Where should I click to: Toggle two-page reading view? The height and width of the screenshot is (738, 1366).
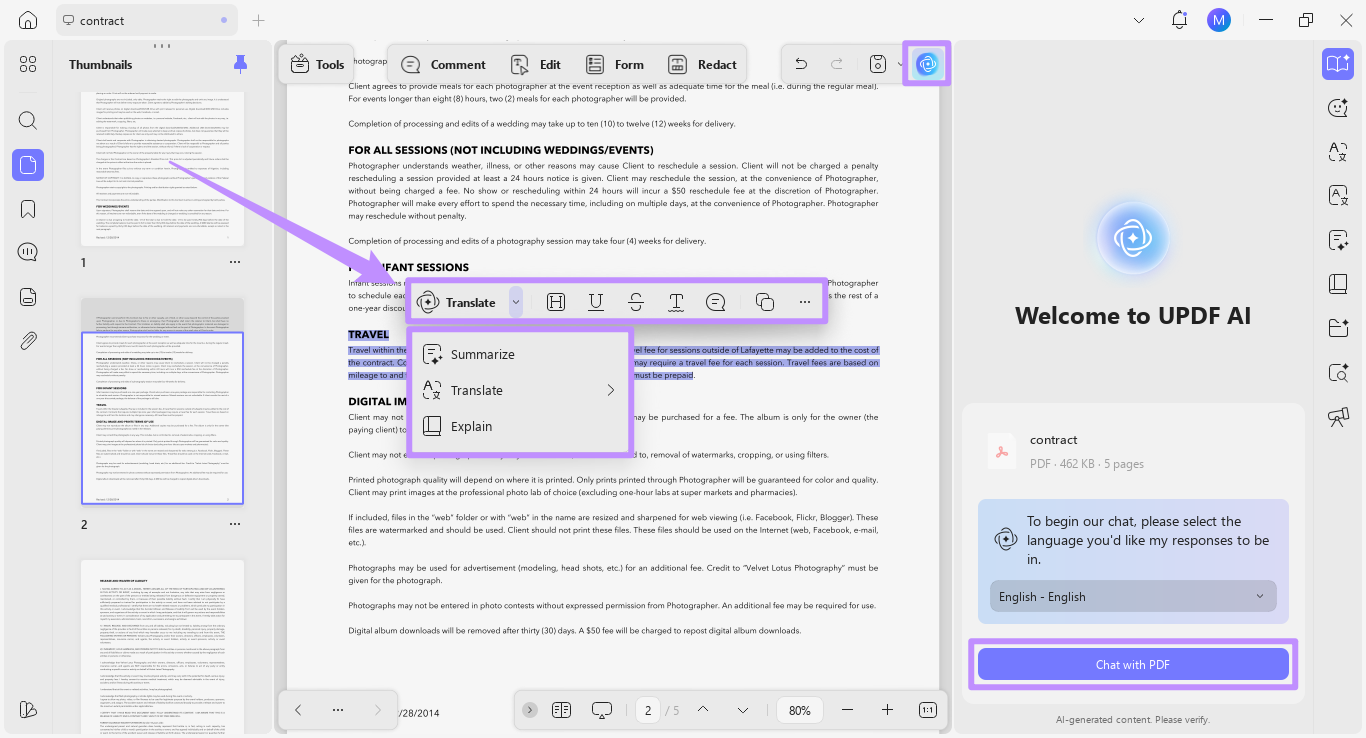click(561, 710)
